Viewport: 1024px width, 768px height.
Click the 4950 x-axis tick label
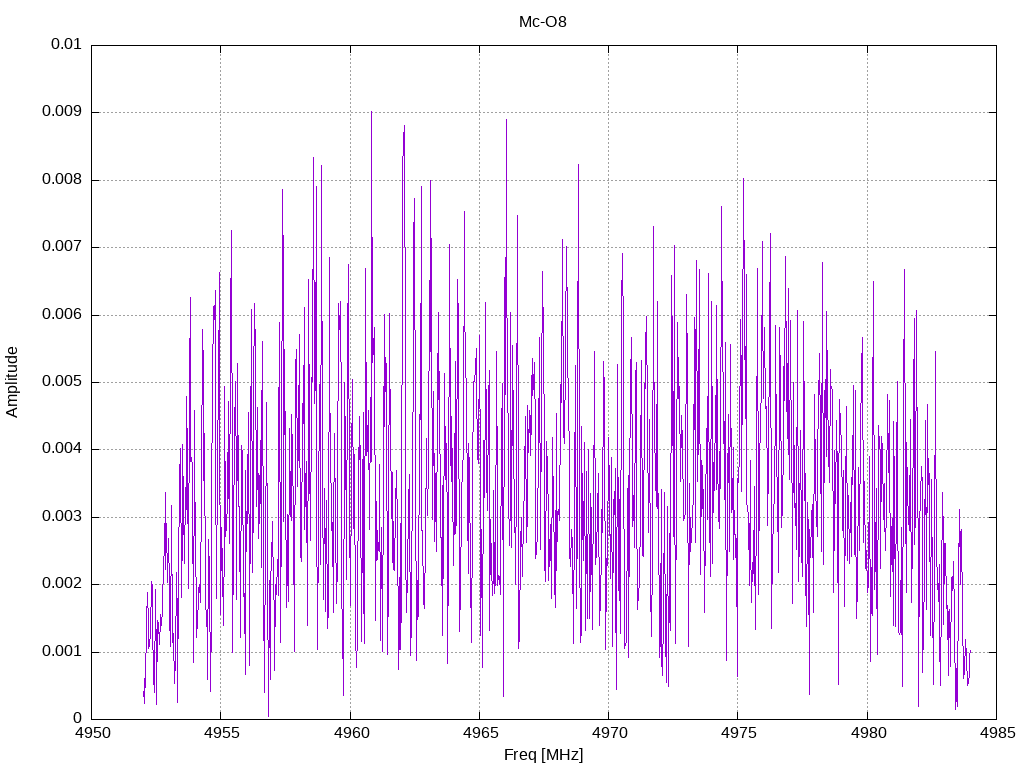tap(93, 733)
